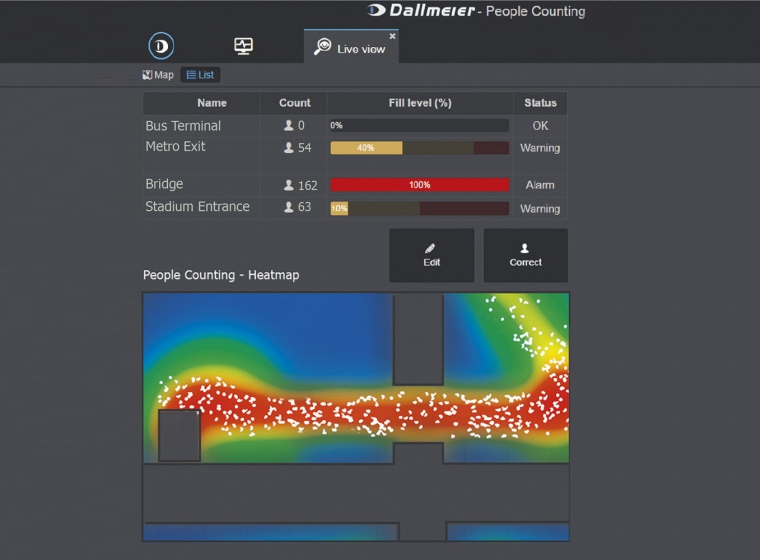Click the Correct button
760x560 pixels.
[525, 255]
